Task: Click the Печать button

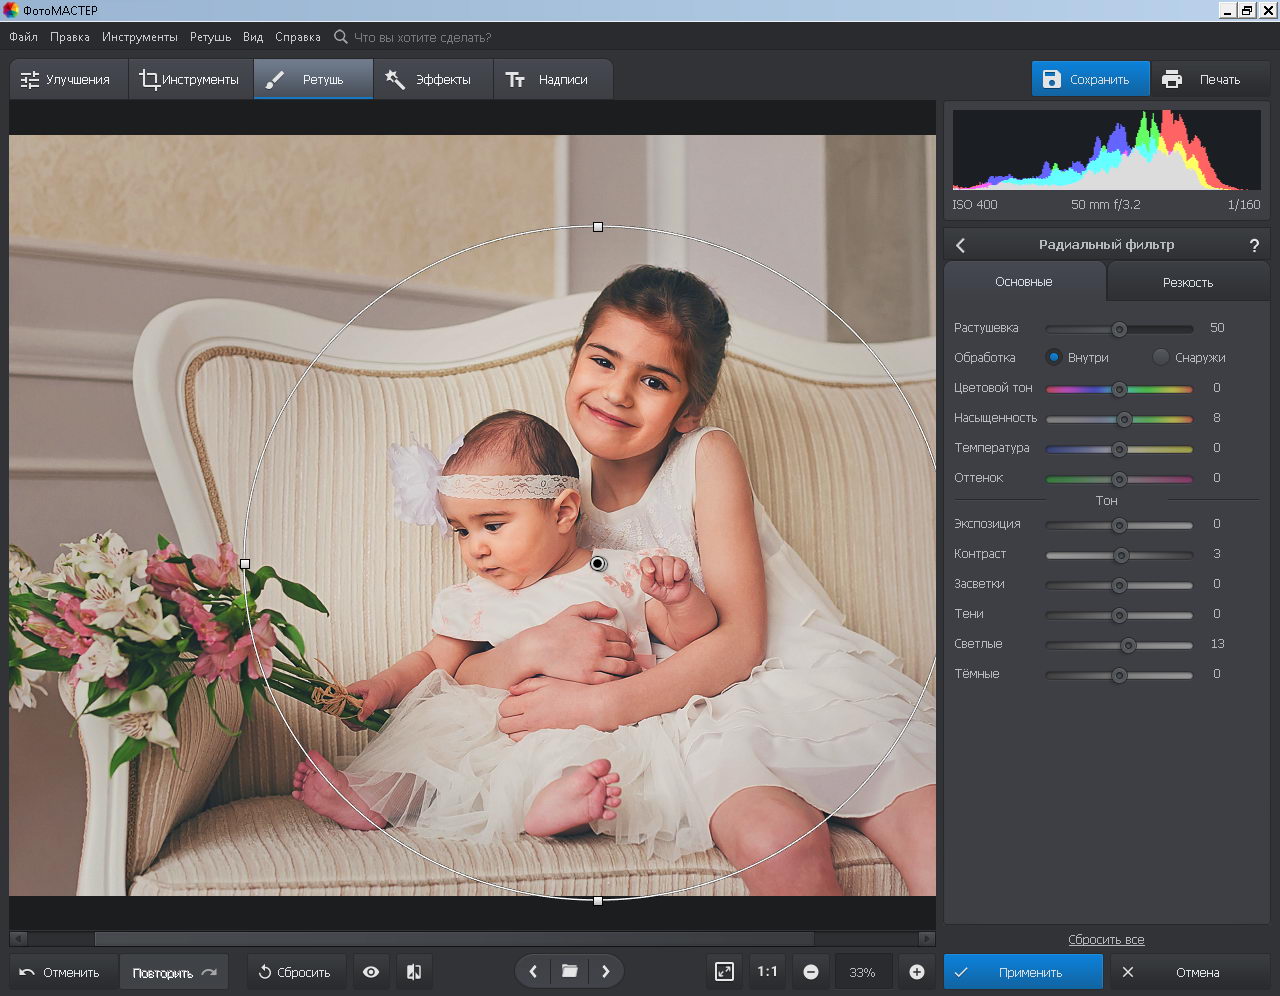Action: (x=1210, y=79)
